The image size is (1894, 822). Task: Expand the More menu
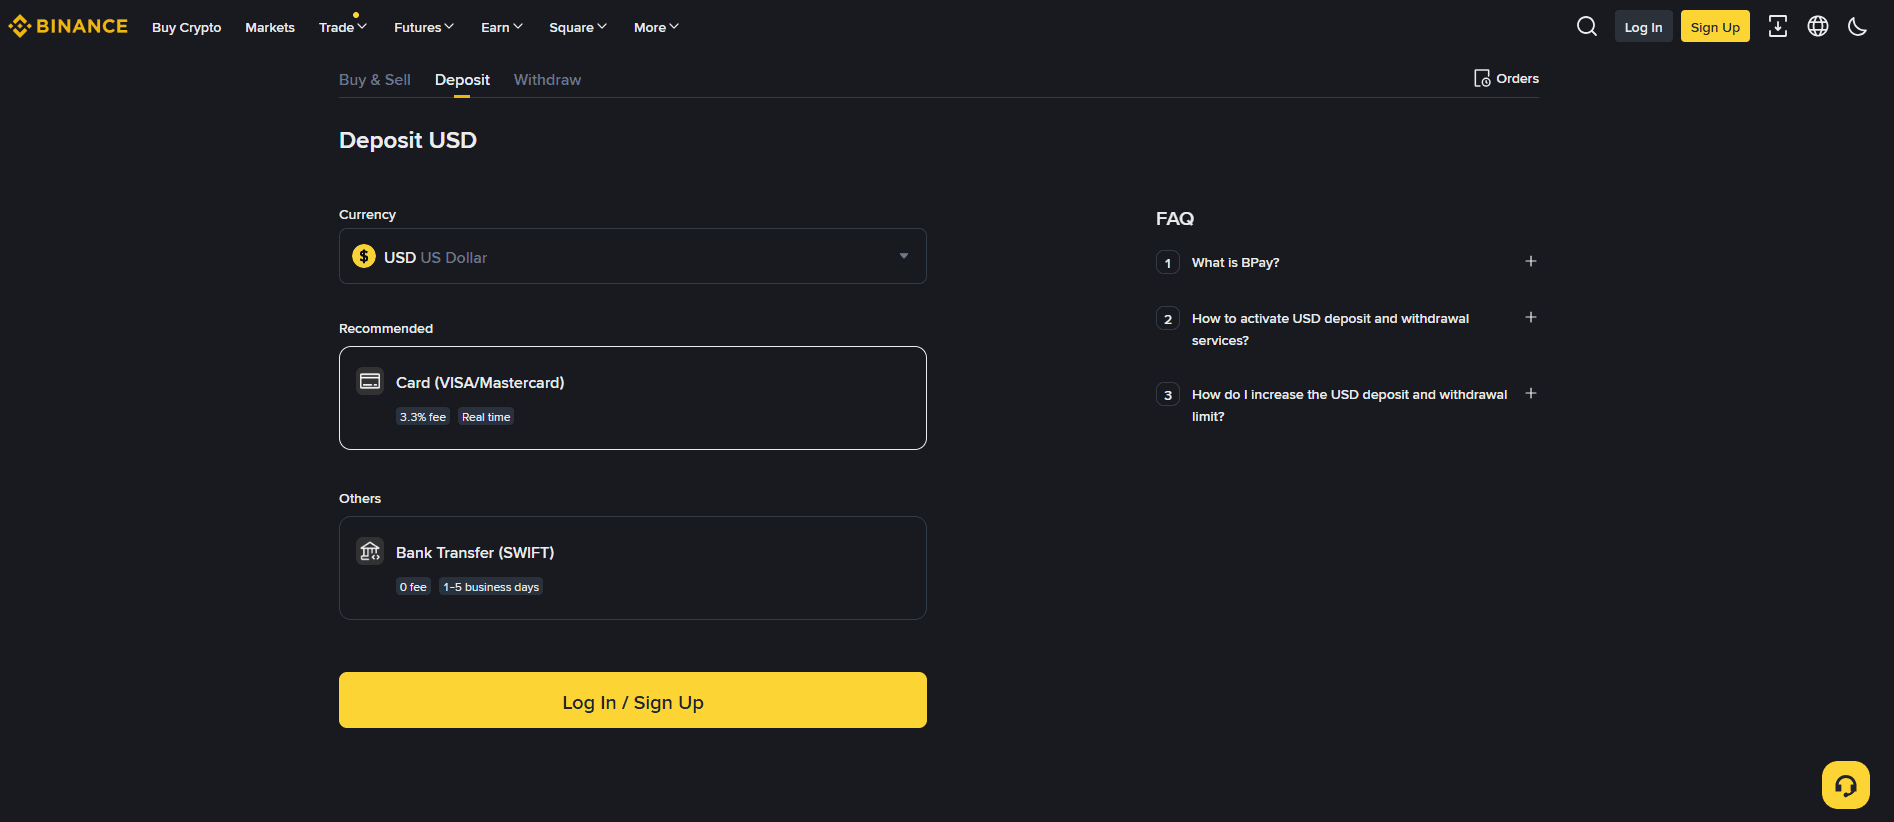pyautogui.click(x=656, y=27)
